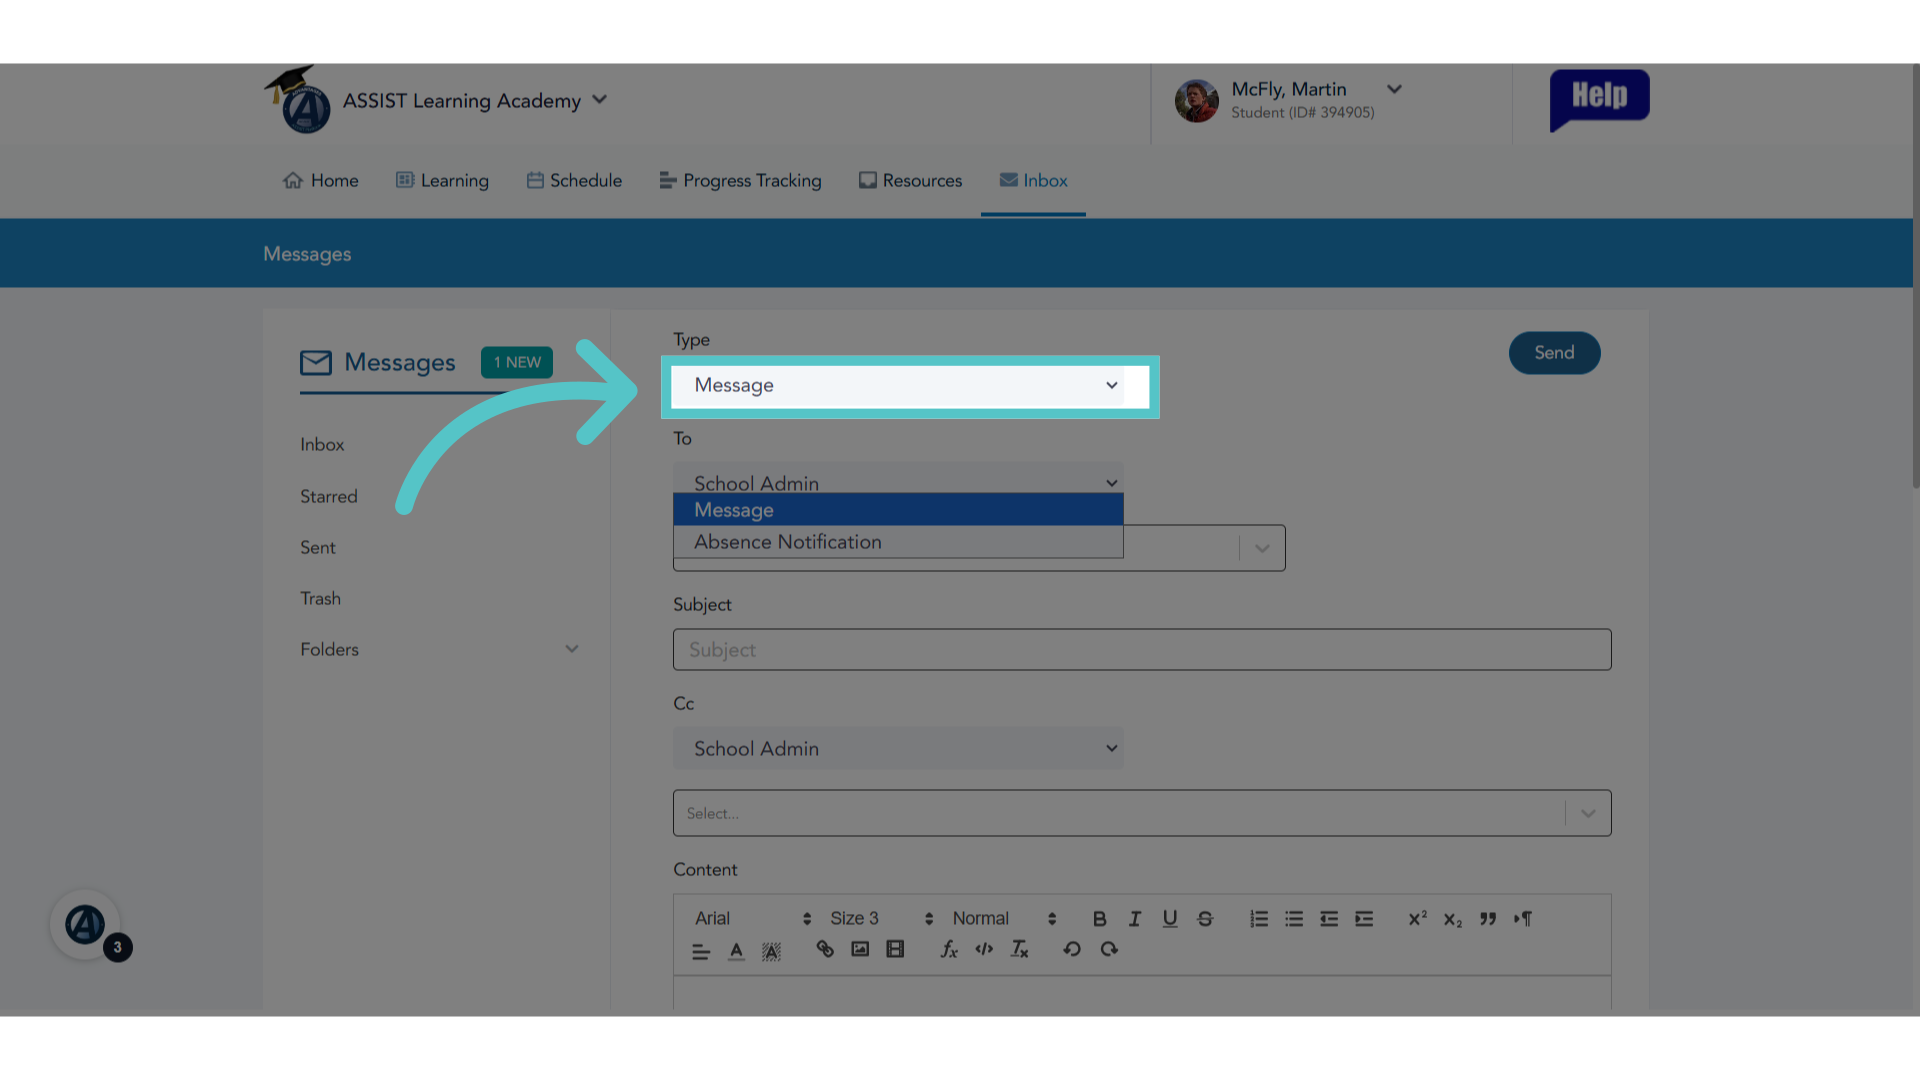1920x1080 pixels.
Task: Undo the last edit in editor
Action: [1072, 949]
